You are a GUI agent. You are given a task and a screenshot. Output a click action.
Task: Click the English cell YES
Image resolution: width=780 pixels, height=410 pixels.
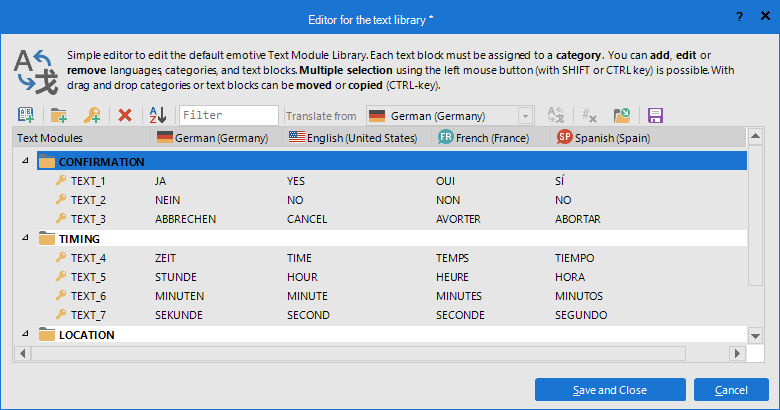click(x=296, y=181)
